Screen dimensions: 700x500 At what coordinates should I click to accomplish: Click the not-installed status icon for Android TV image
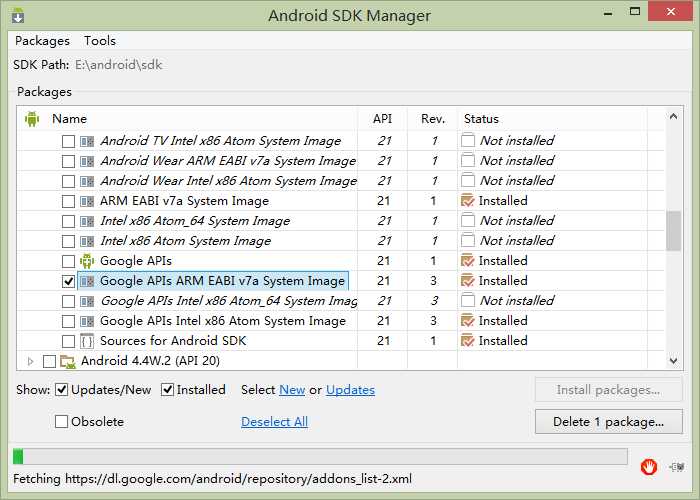pos(467,141)
